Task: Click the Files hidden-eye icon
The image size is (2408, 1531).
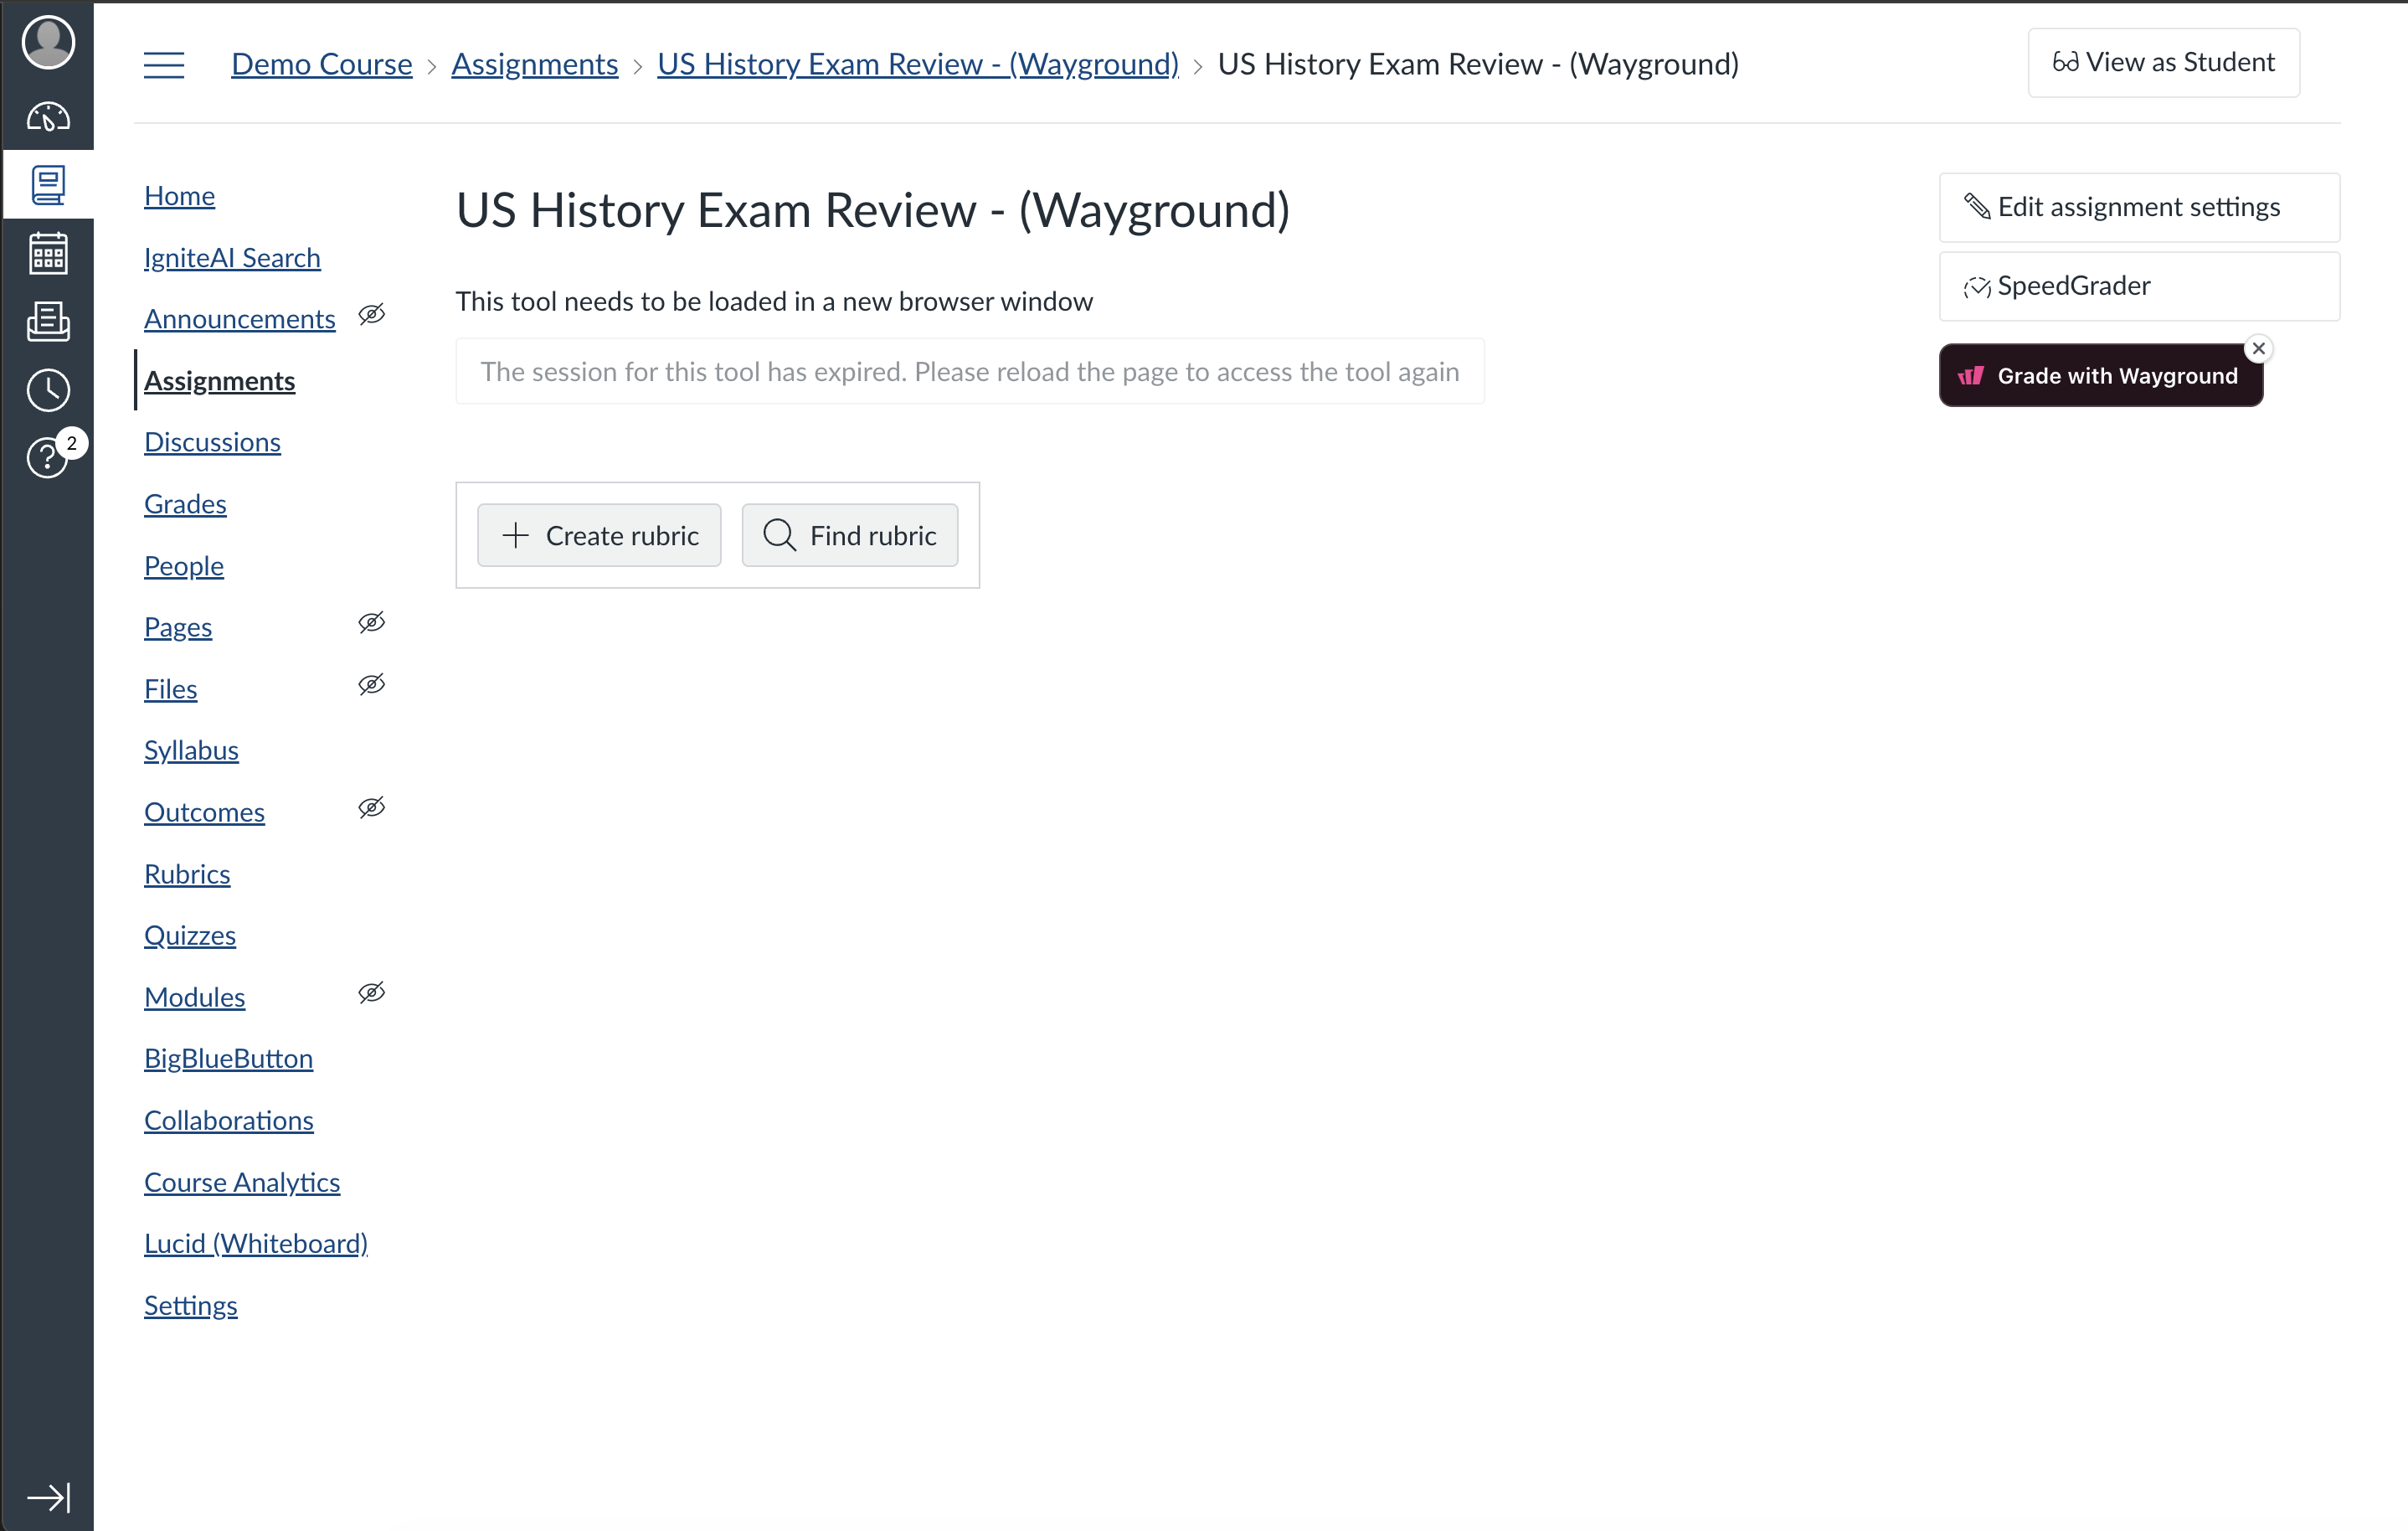Action: [372, 685]
